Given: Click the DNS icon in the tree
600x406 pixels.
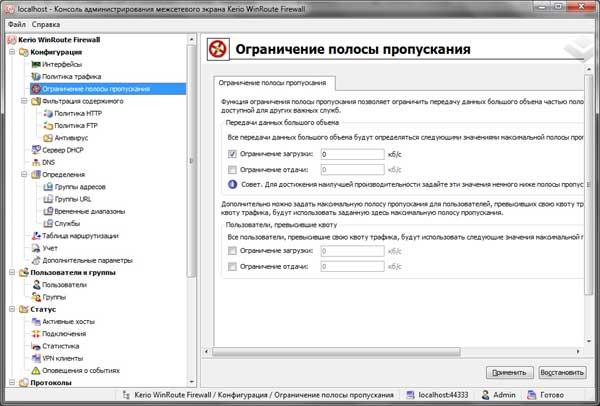Looking at the screenshot, I should point(36,162).
